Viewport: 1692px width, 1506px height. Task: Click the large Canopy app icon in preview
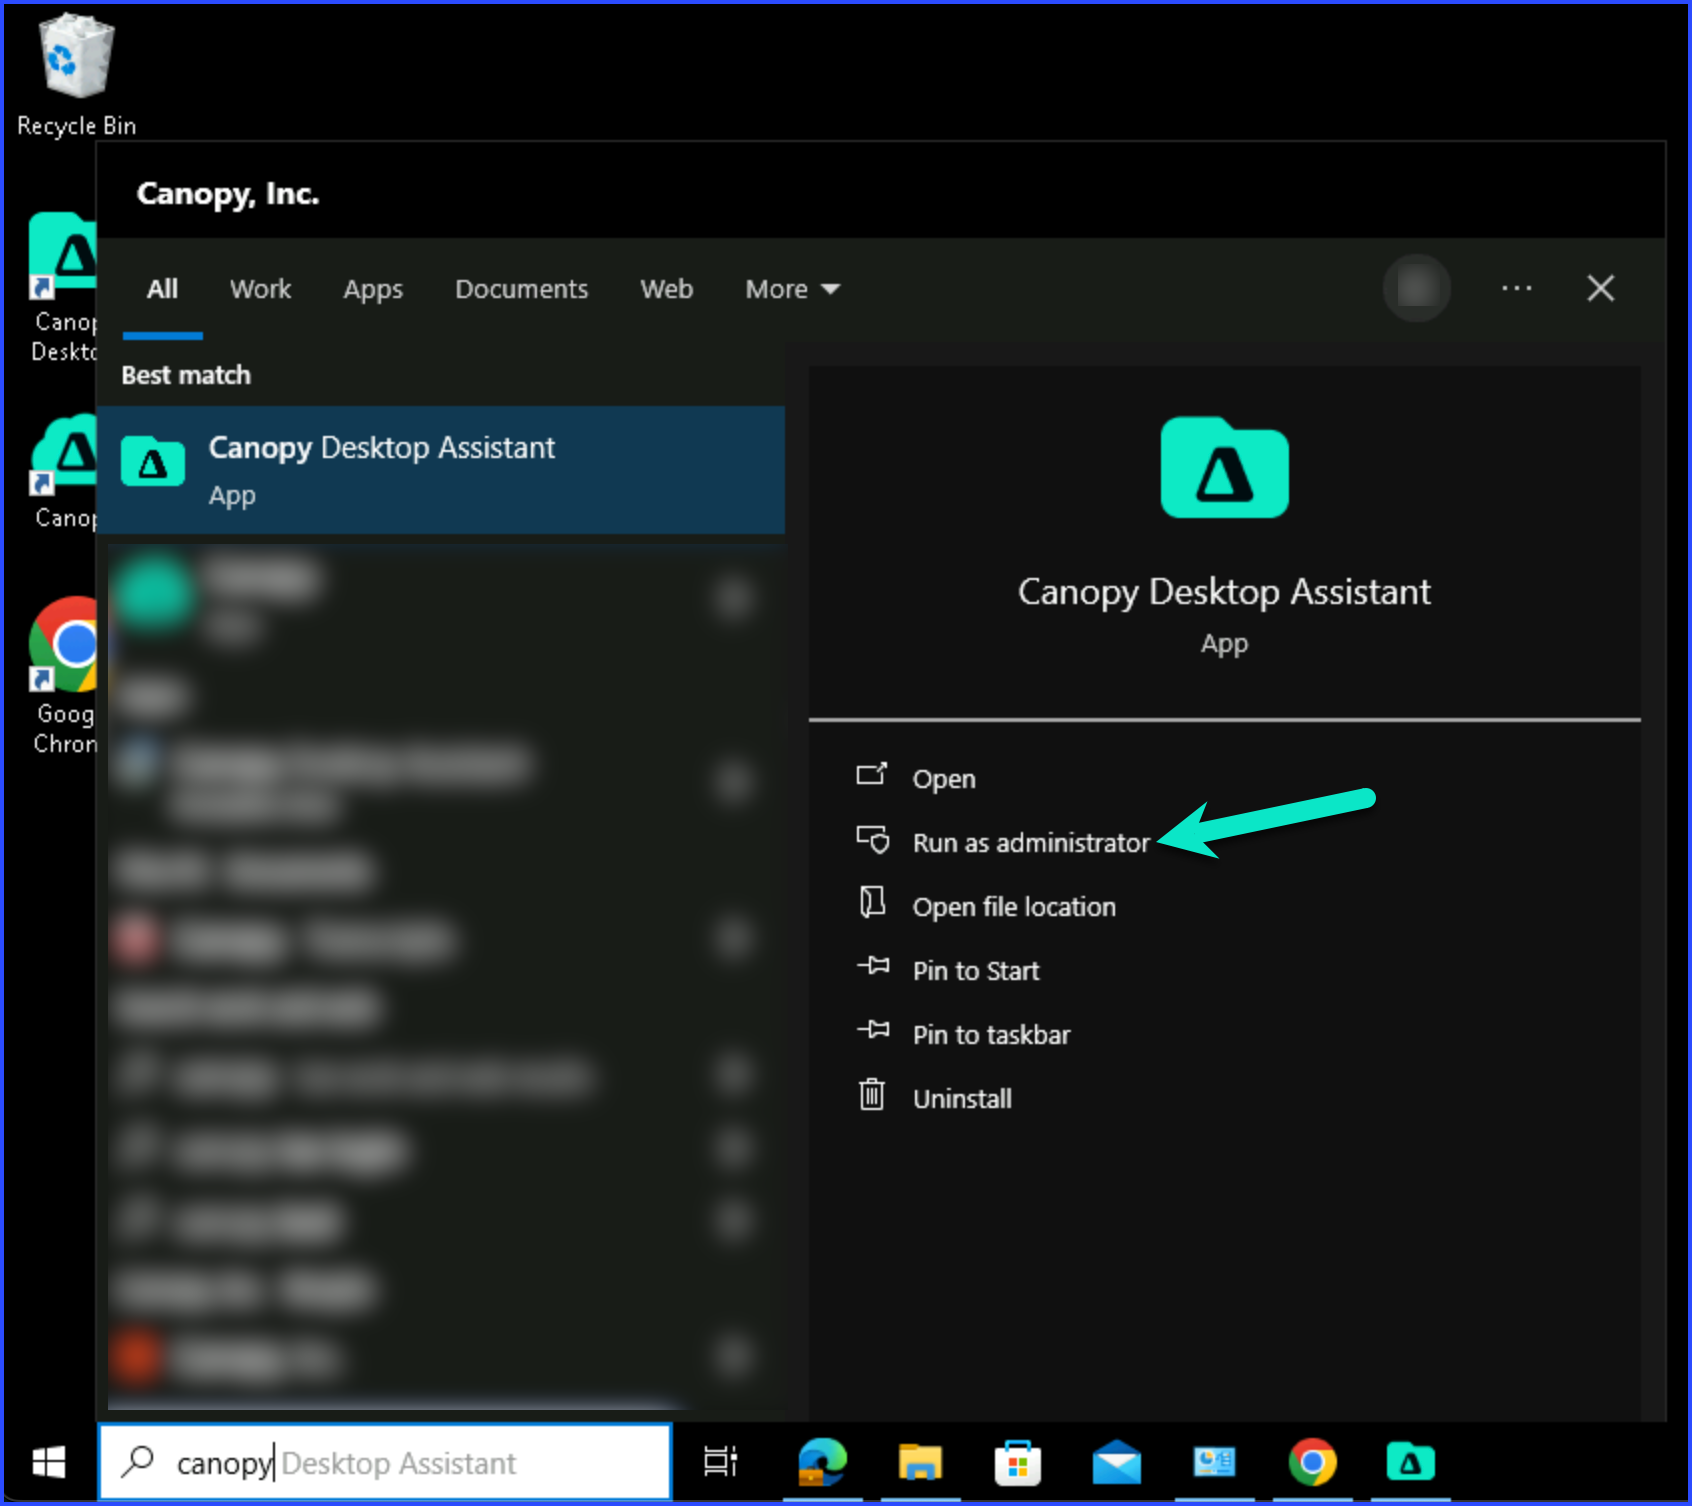(x=1224, y=468)
